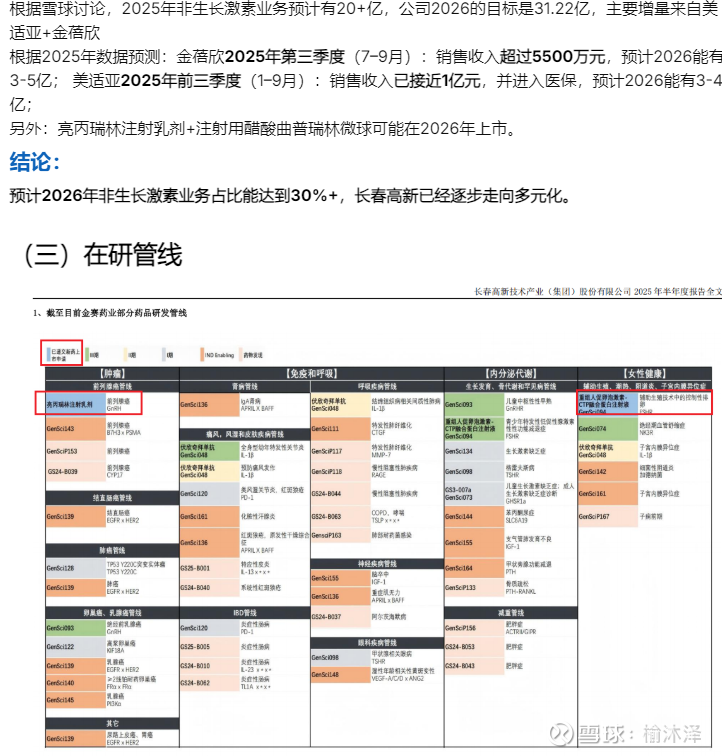Click the 卵巢癌、乳腺癌管线 sub-header
This screenshot has width=722, height=756.
(x=112, y=613)
